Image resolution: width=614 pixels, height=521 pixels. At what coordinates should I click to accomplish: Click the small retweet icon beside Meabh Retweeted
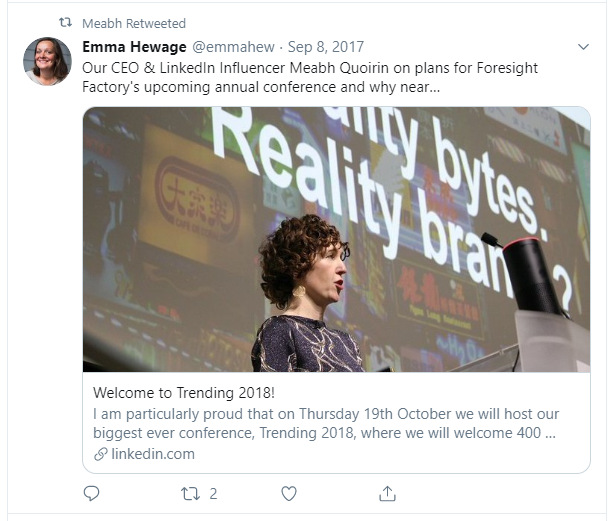tap(65, 22)
